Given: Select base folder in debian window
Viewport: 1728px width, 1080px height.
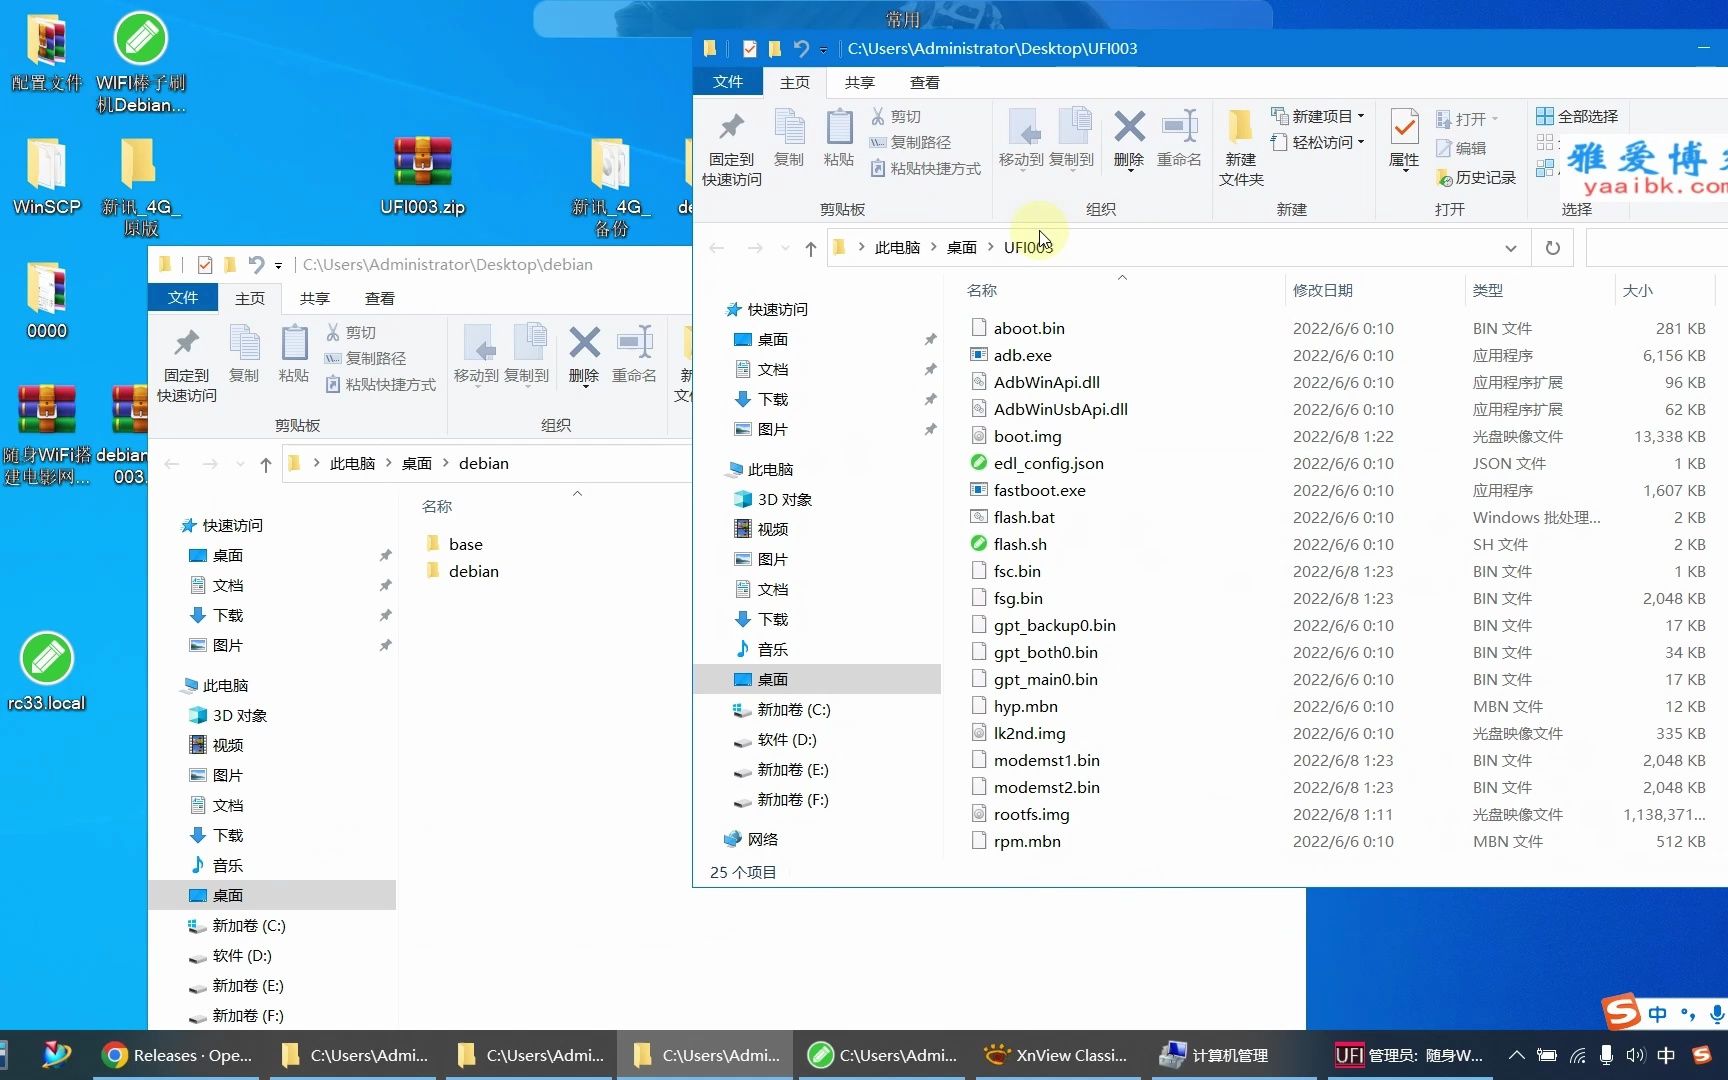Looking at the screenshot, I should [x=465, y=544].
